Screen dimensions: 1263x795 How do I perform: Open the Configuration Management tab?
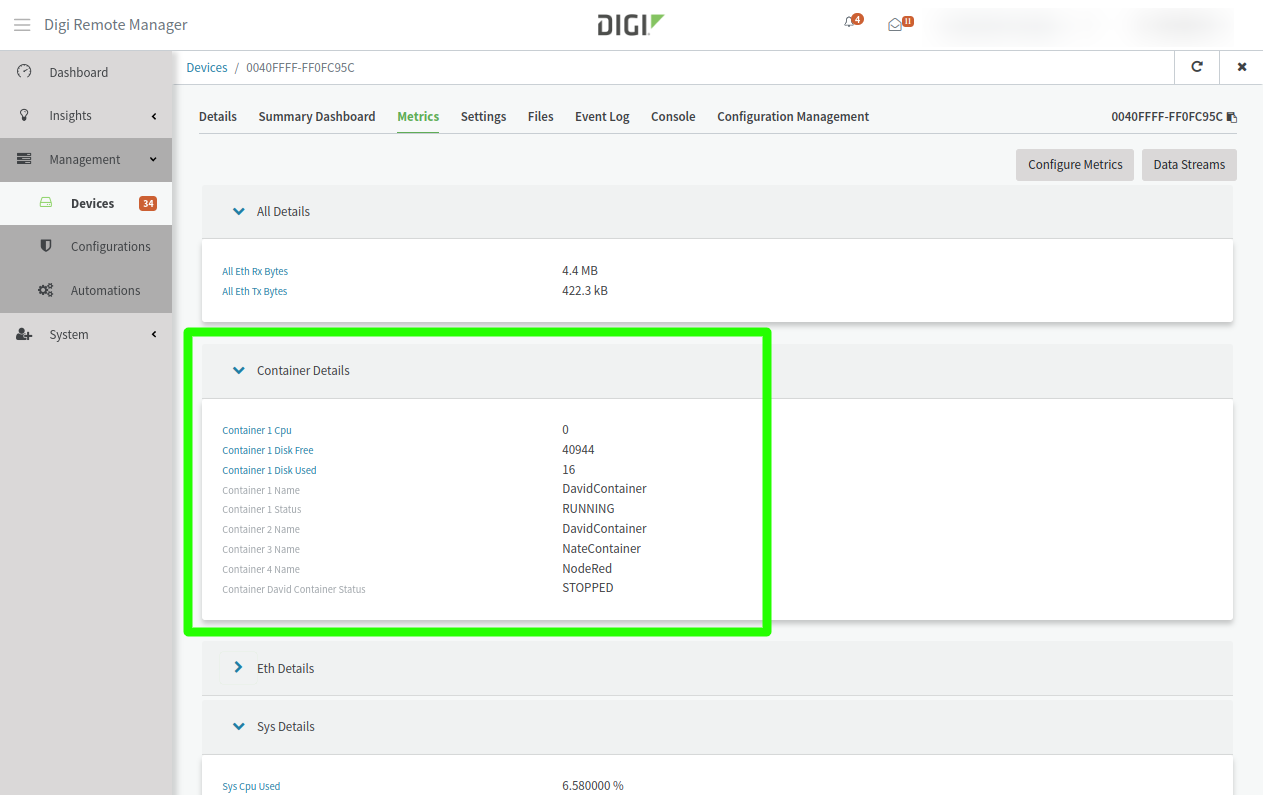[793, 116]
